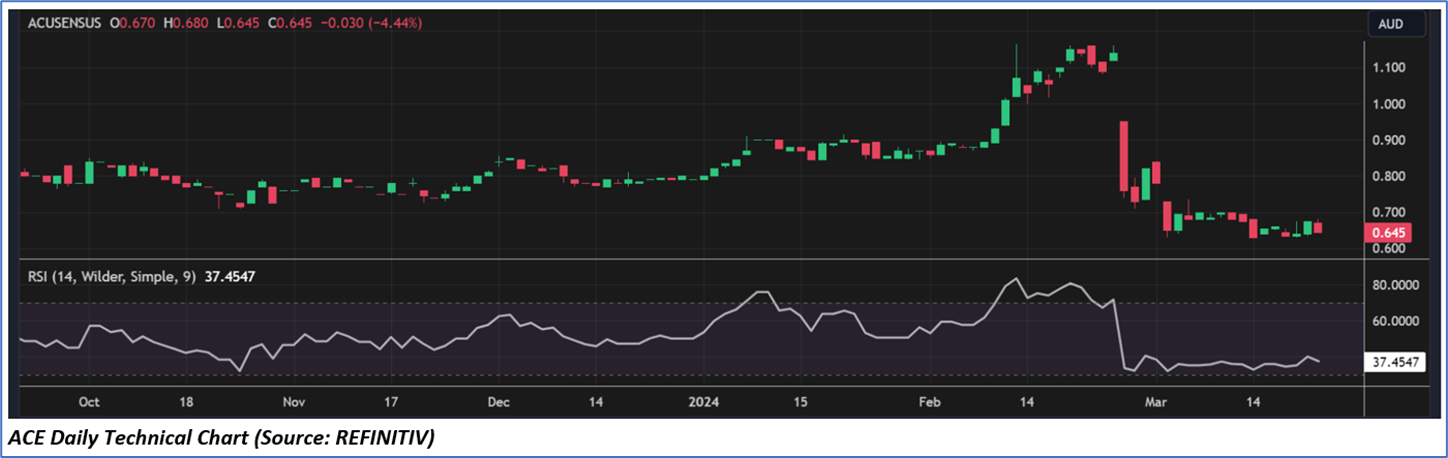Select the Dec label on time axis

(498, 402)
